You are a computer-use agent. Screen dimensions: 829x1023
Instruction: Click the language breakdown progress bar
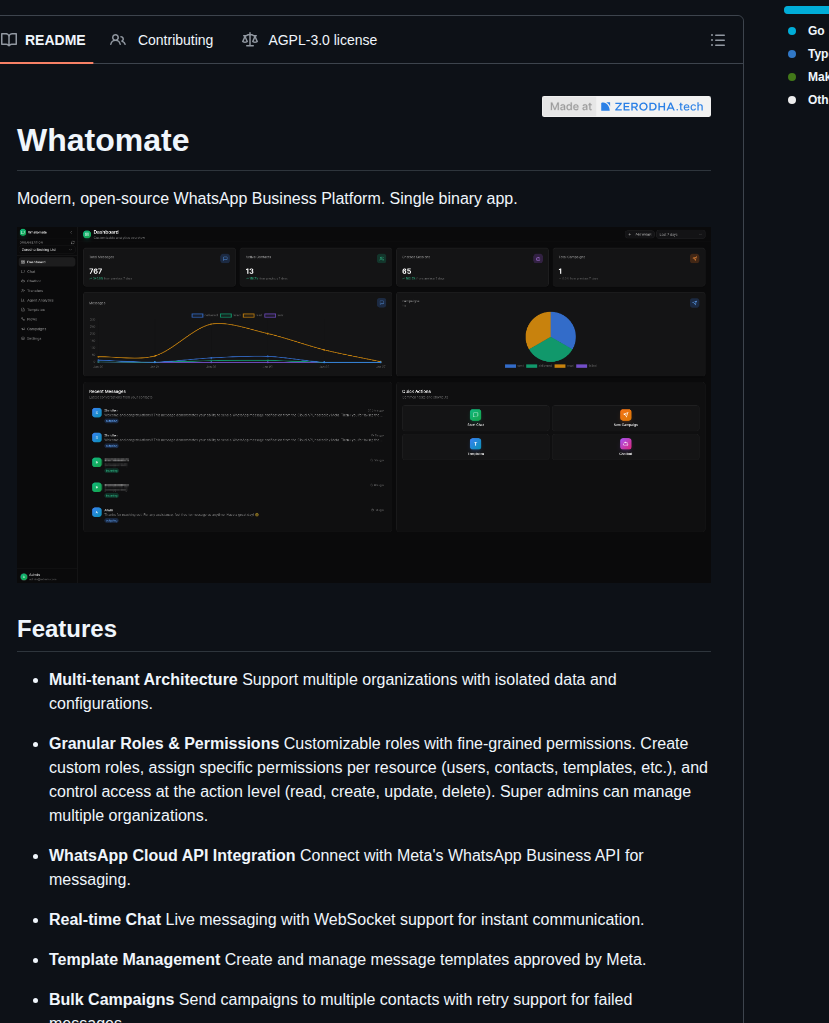[806, 10]
